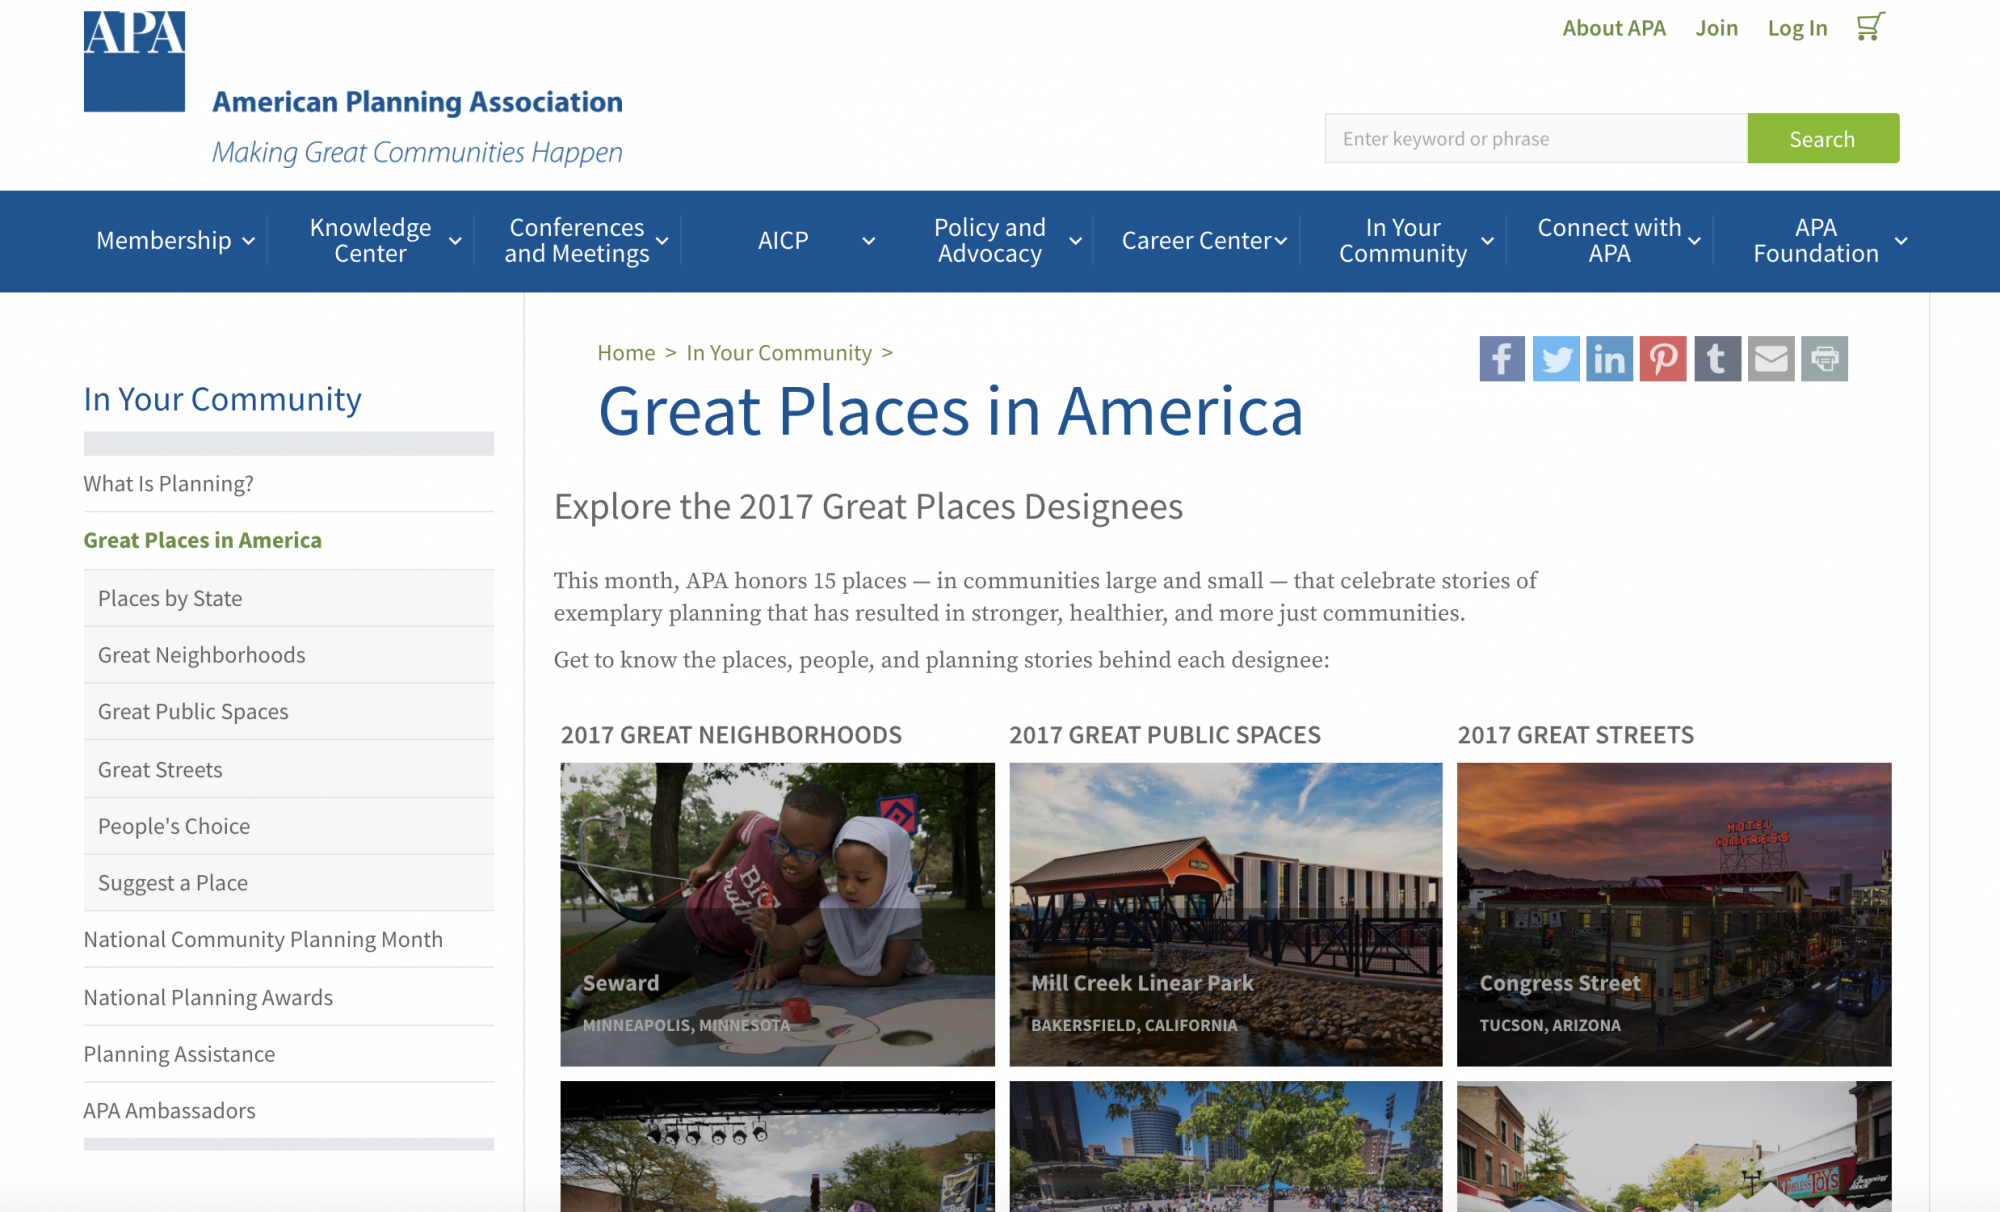Expand the AICP dropdown chevron
2000x1212 pixels.
pos(869,241)
